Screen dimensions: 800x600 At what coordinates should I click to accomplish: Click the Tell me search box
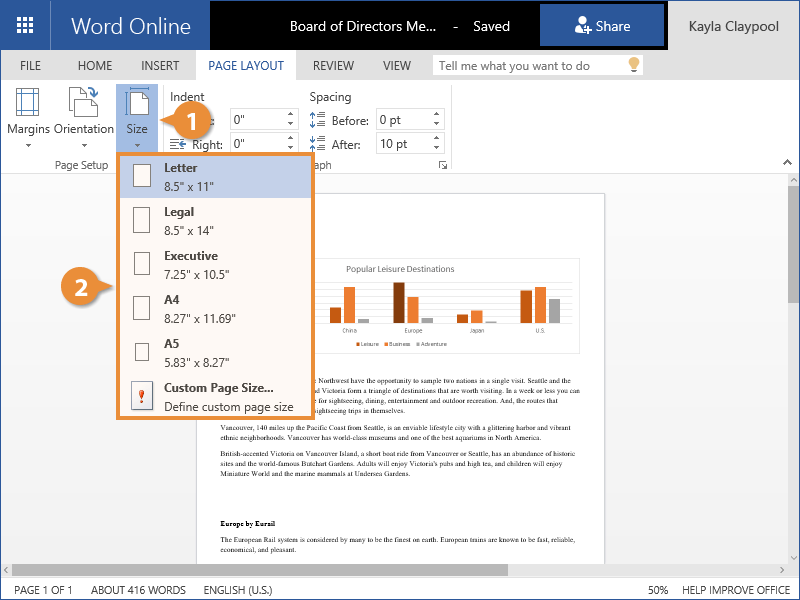(528, 66)
